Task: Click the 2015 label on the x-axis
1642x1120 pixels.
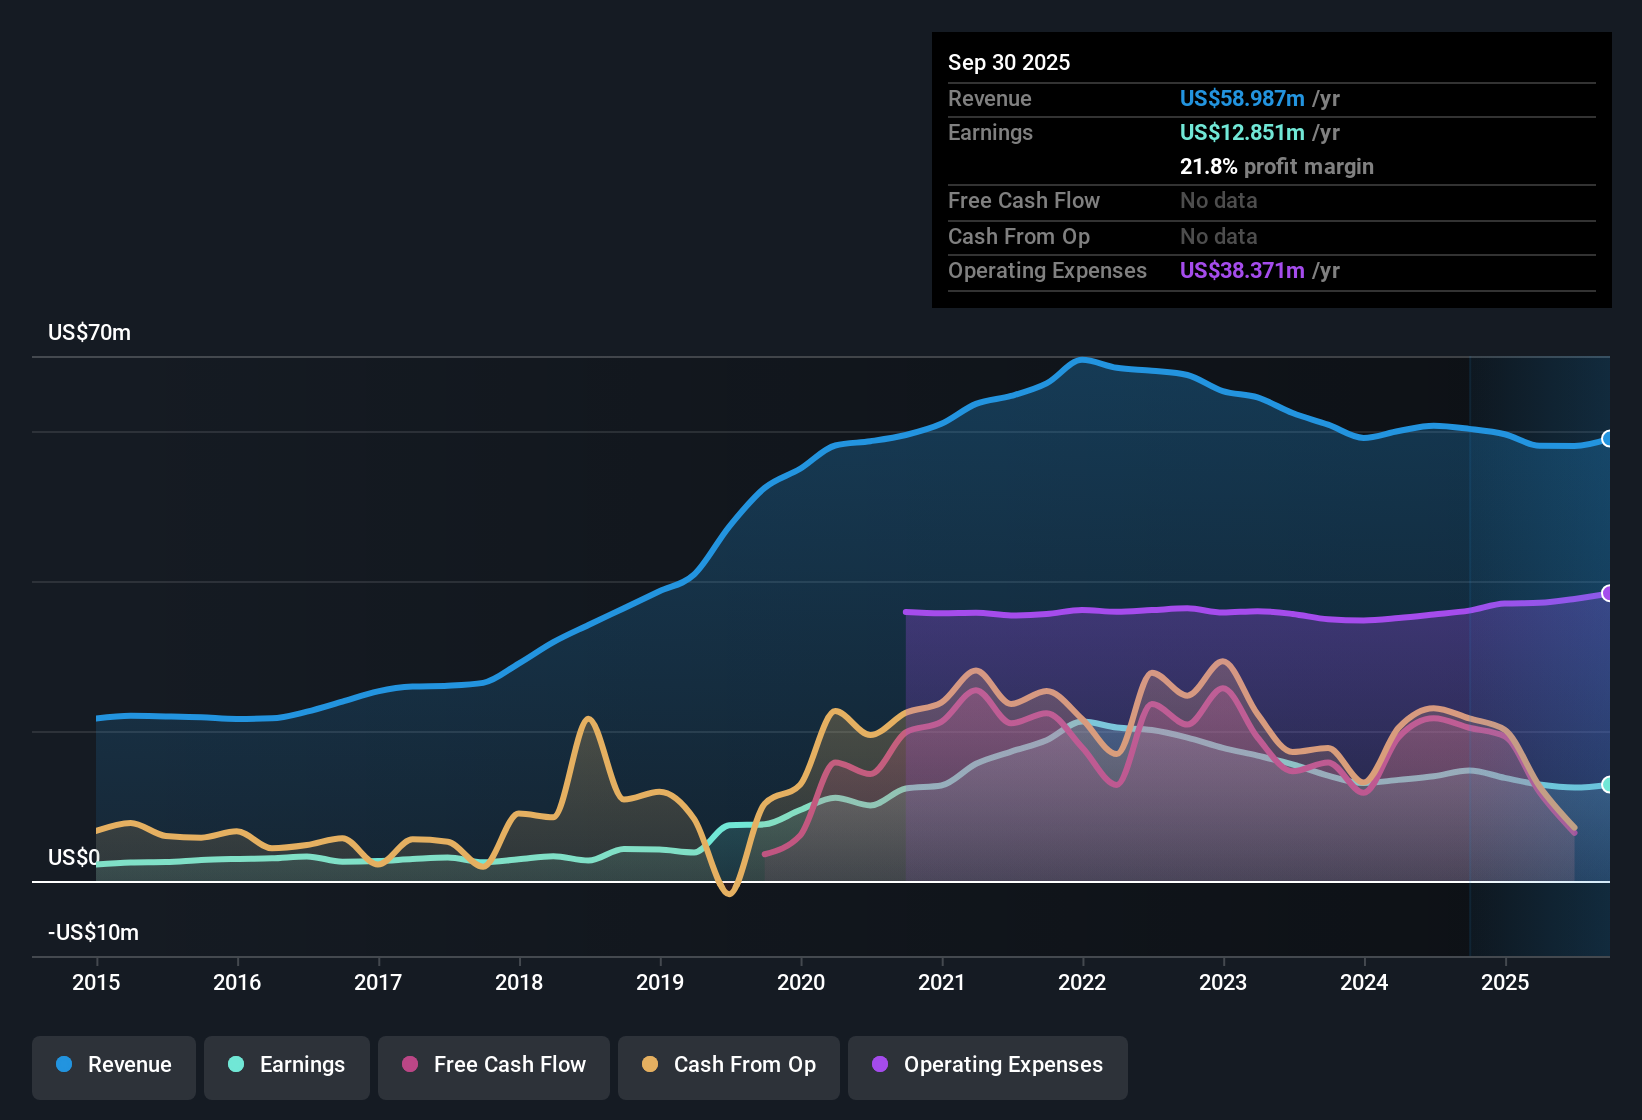Action: (96, 983)
